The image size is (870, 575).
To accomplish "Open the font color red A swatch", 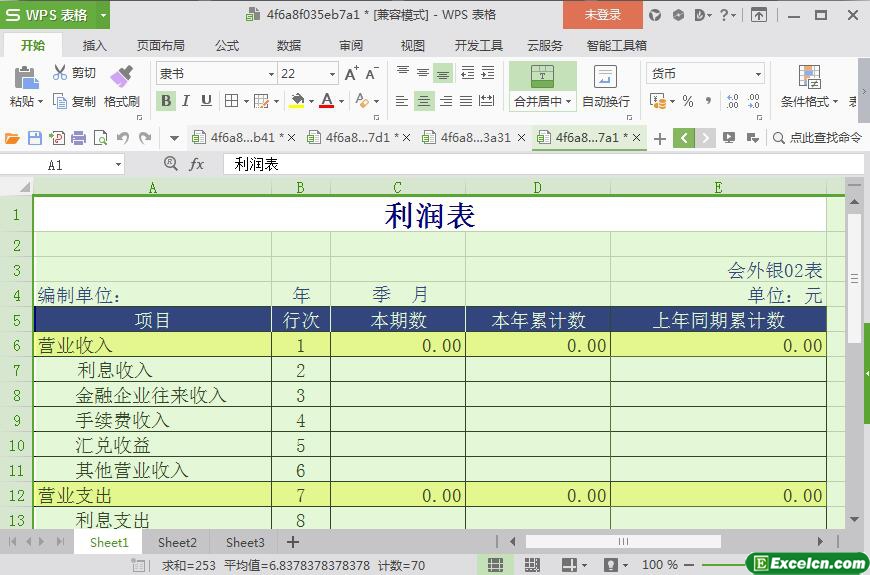I will pos(326,101).
